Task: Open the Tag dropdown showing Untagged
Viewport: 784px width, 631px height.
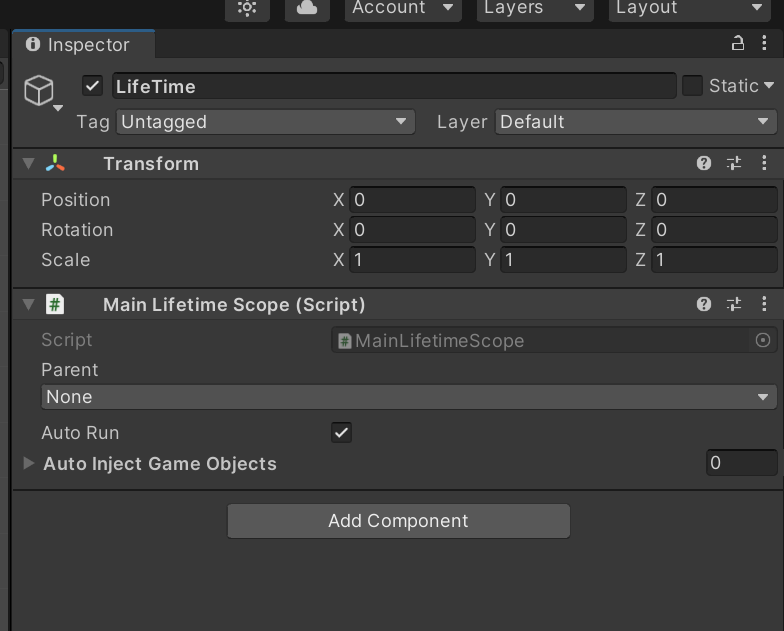Action: (x=266, y=122)
